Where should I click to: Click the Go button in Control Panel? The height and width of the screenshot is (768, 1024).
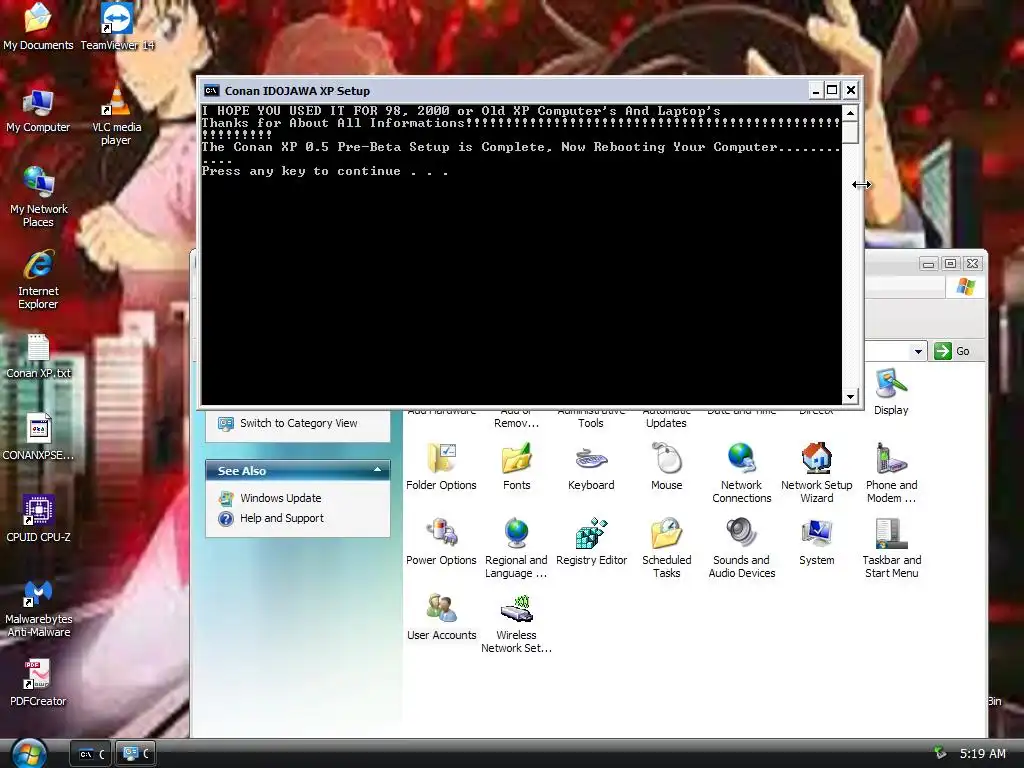point(952,351)
